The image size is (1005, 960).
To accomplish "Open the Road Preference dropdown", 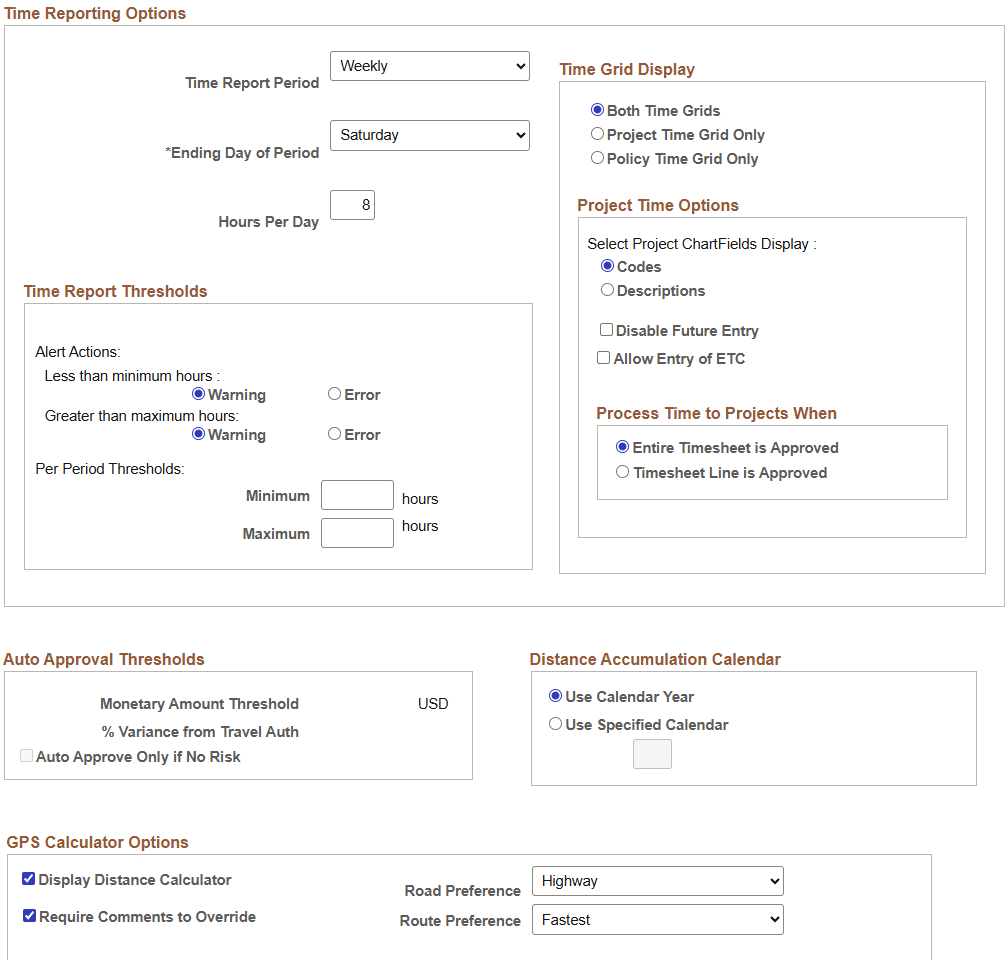I will pos(658,881).
